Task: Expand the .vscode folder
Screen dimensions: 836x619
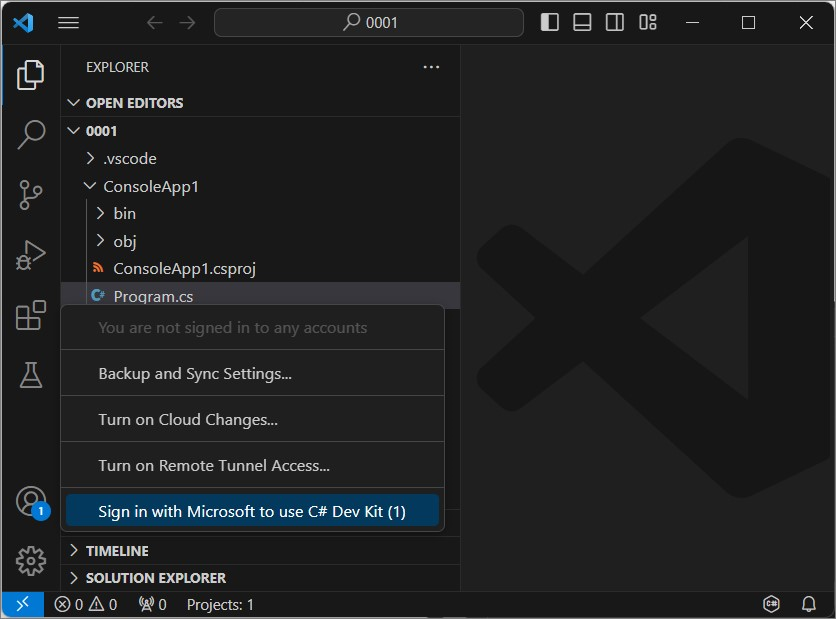Action: 260,158
